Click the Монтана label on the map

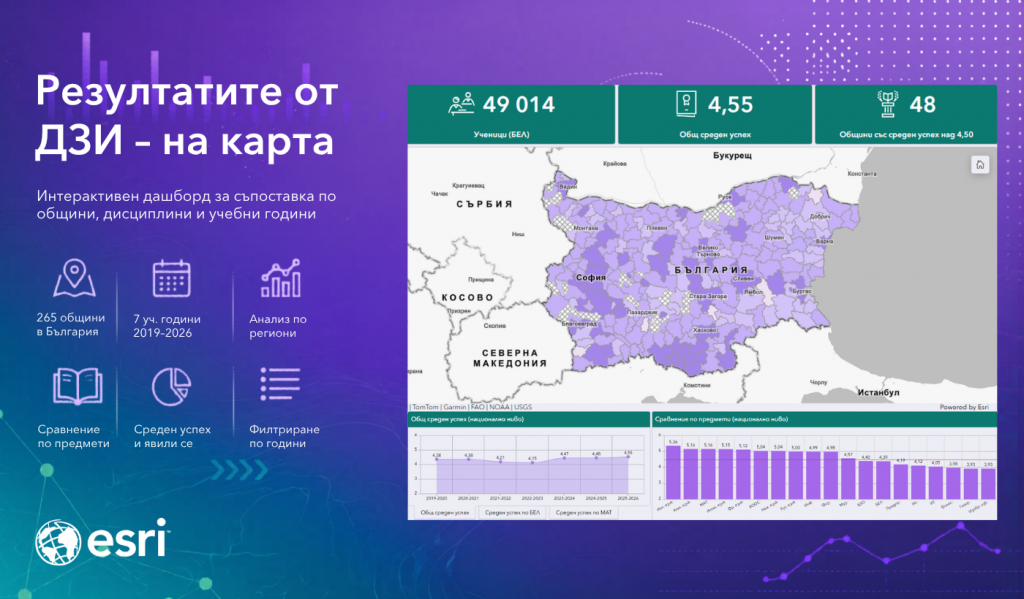coord(586,228)
